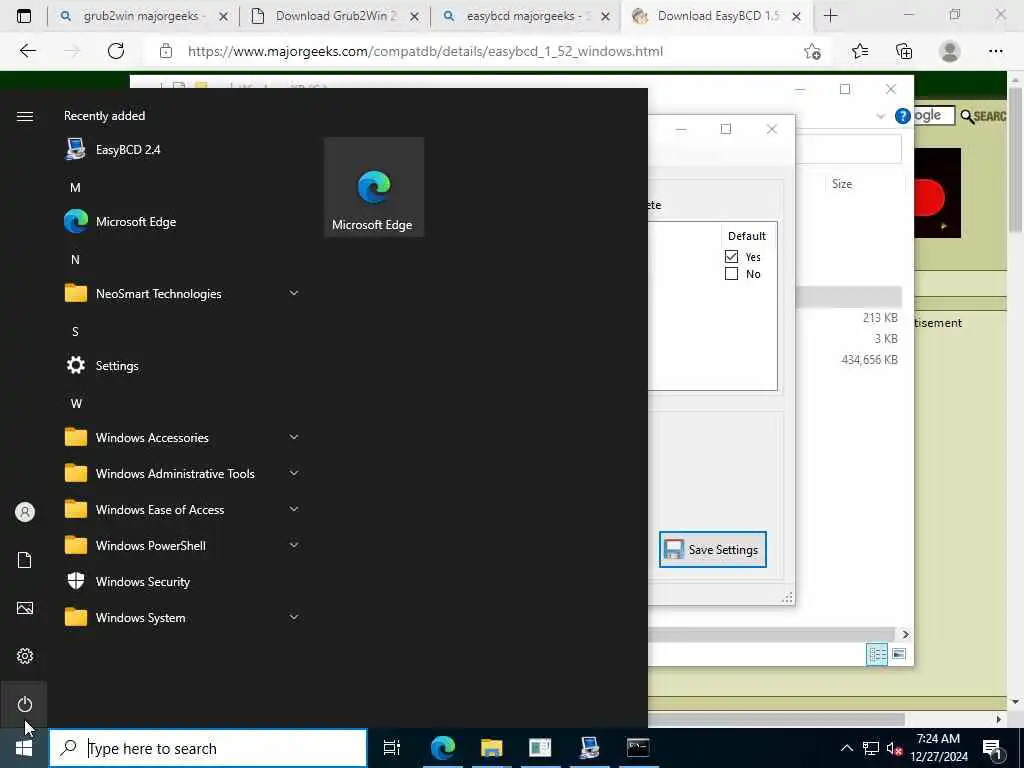Image resolution: width=1024 pixels, height=768 pixels.
Task: Click the webpage SEARCH button
Action: 983,116
